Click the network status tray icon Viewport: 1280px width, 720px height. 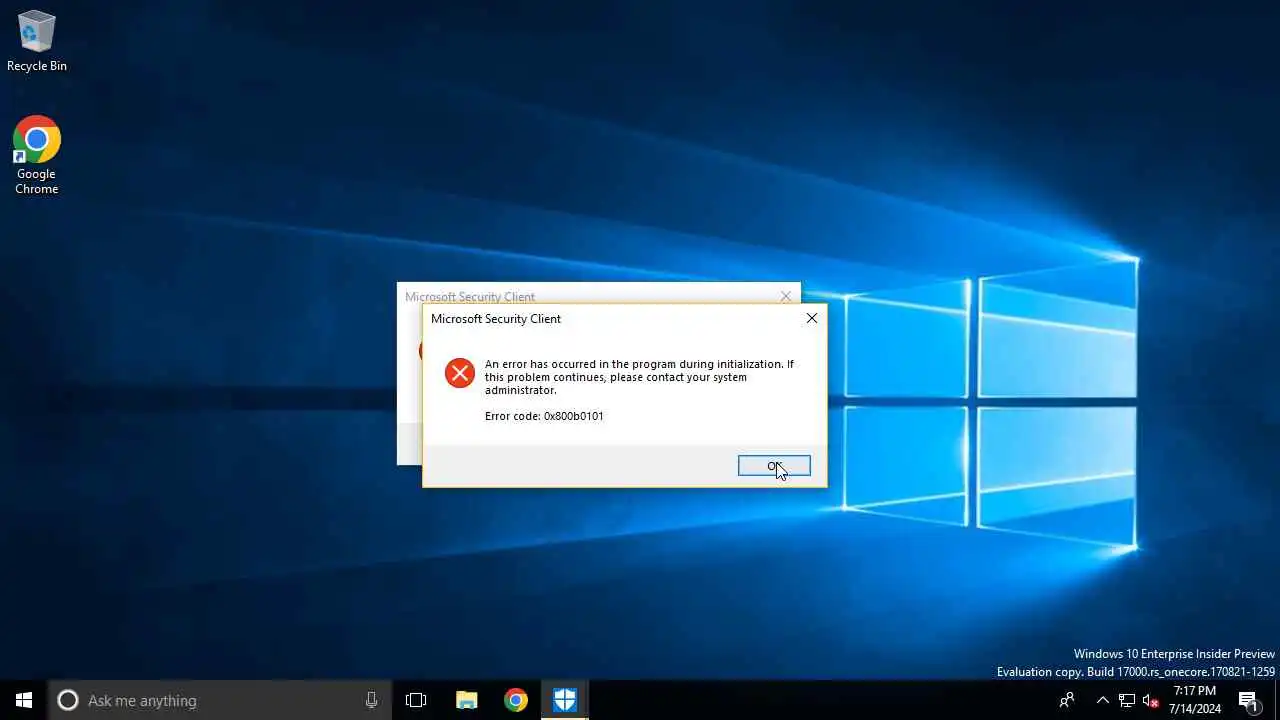click(1127, 700)
